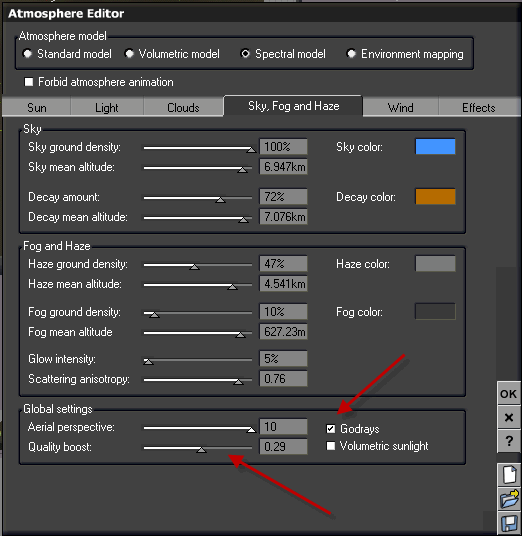Switch to the Clouds tab

pyautogui.click(x=183, y=107)
